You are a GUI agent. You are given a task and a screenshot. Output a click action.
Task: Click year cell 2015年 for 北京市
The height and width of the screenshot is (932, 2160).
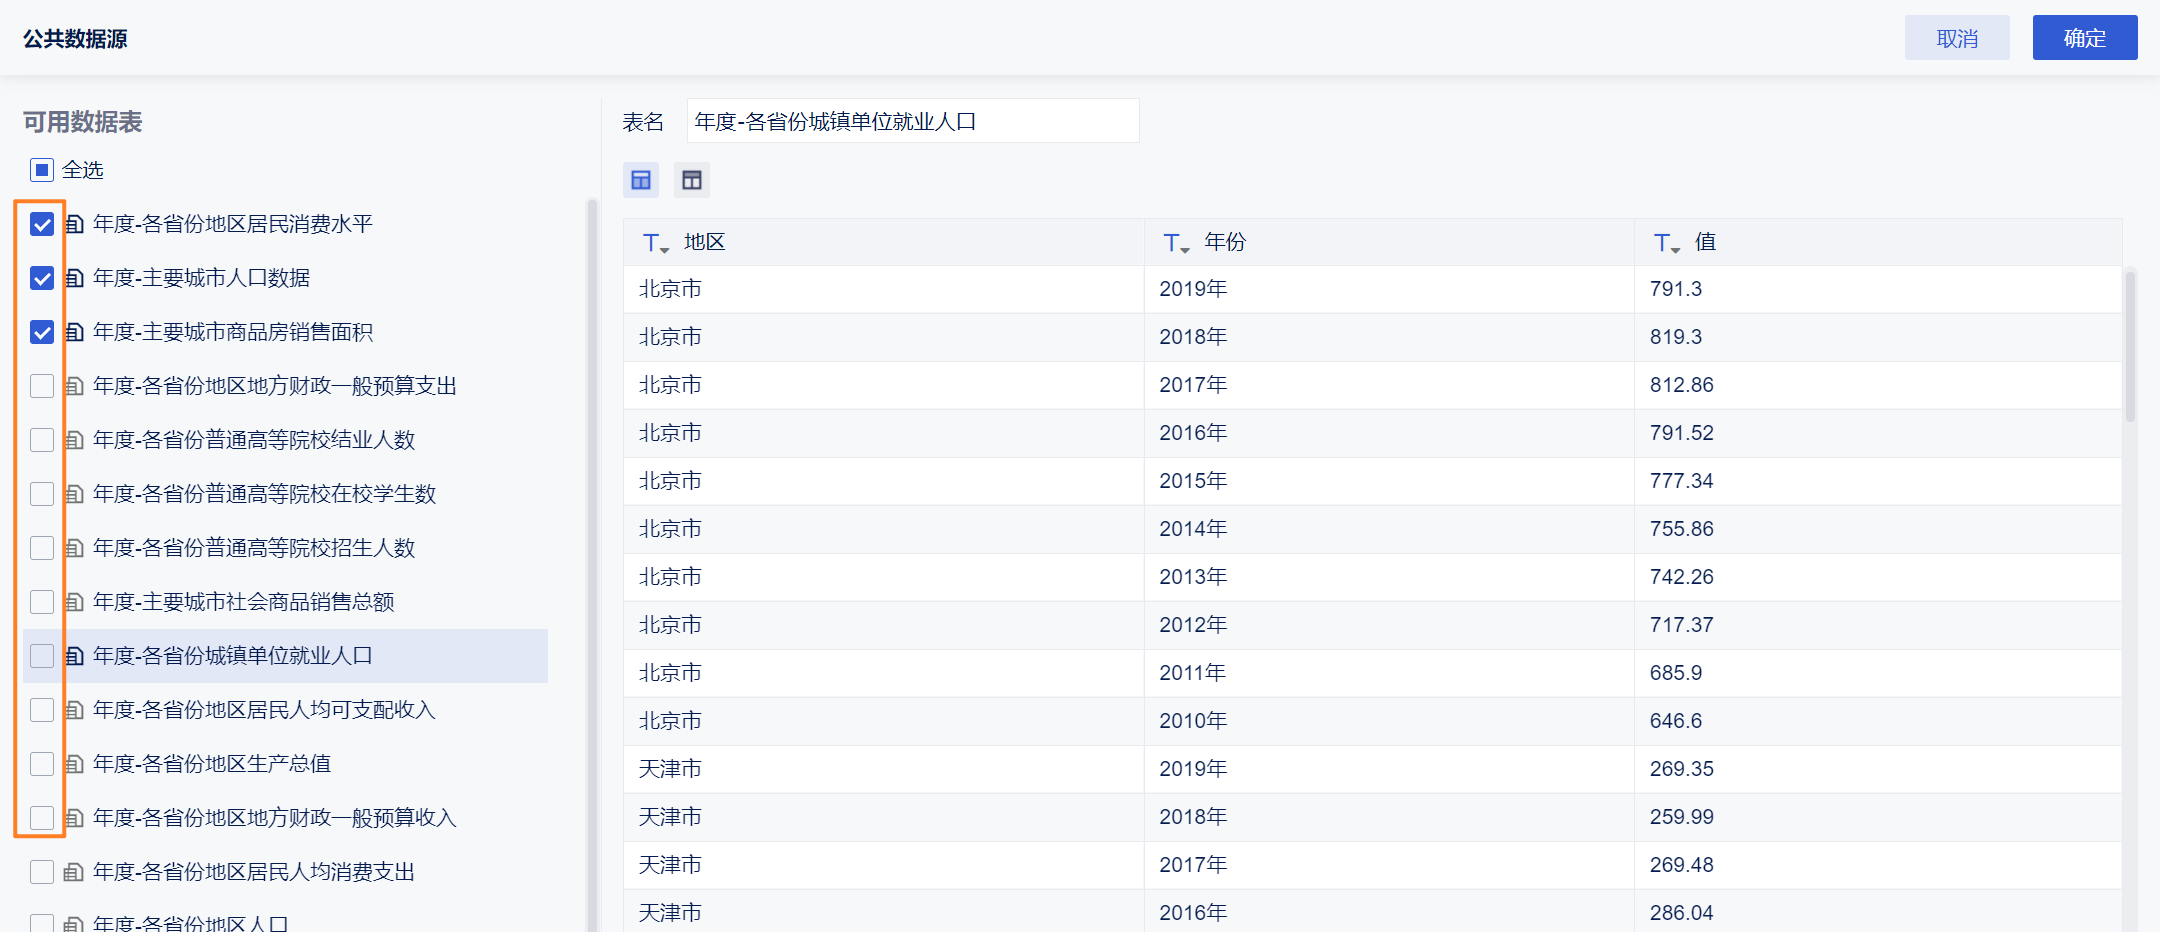pos(1194,481)
